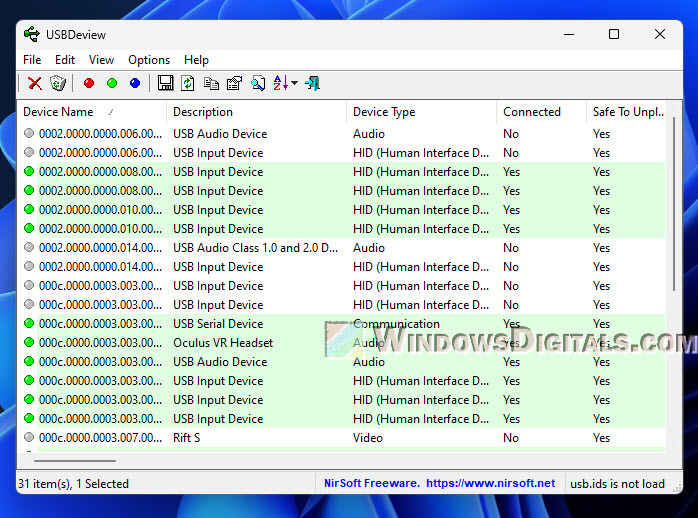
Task: Click the Exit door toolbar icon
Action: [312, 83]
